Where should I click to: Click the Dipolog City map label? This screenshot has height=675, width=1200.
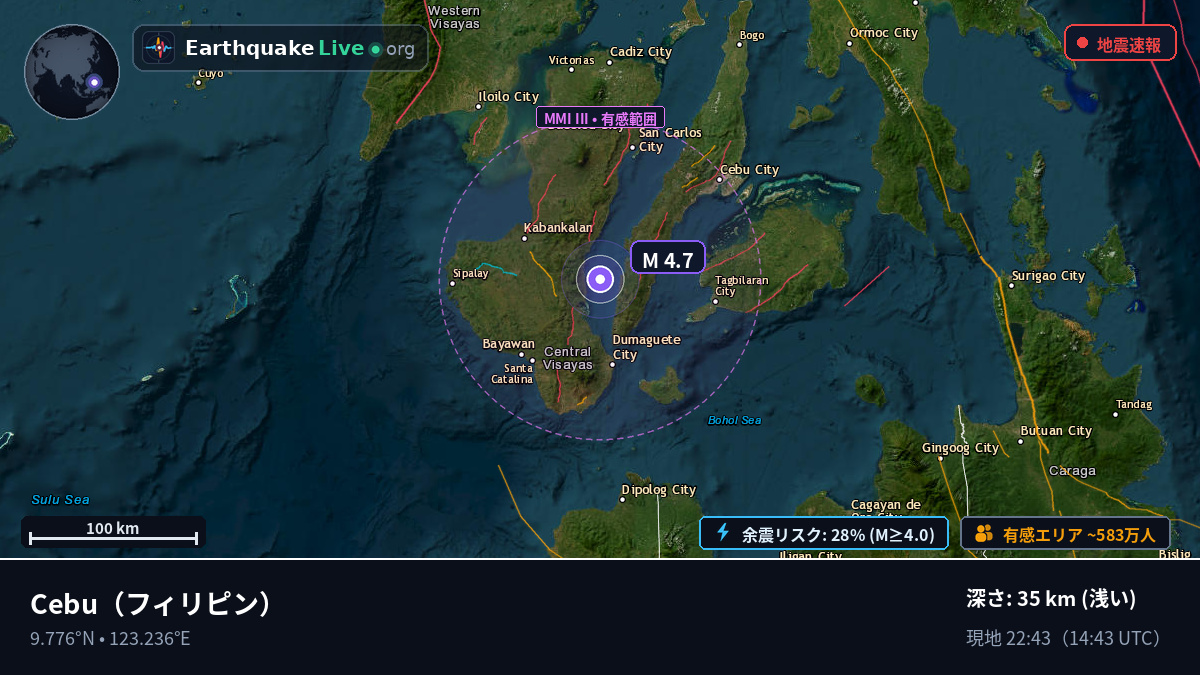pyautogui.click(x=659, y=490)
